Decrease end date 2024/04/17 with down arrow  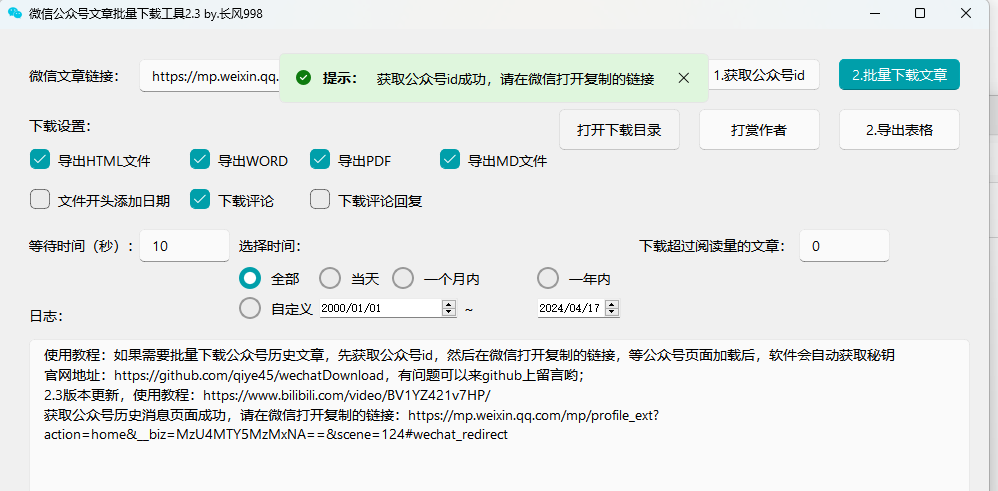pyautogui.click(x=612, y=313)
